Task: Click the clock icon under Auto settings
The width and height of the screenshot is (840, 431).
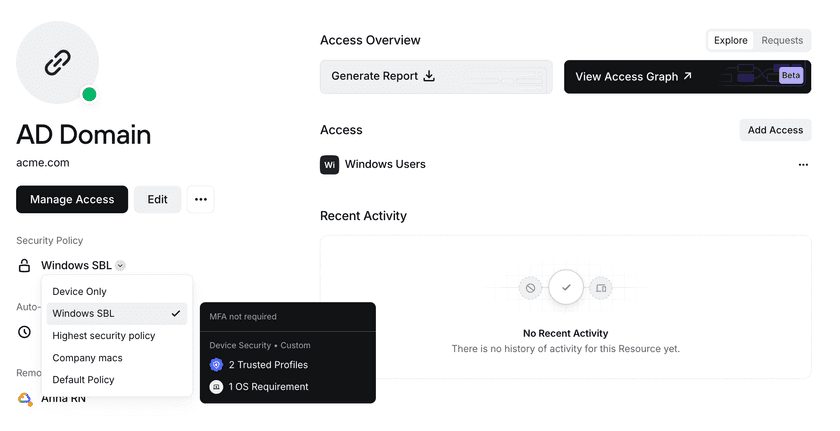Action: (x=25, y=332)
